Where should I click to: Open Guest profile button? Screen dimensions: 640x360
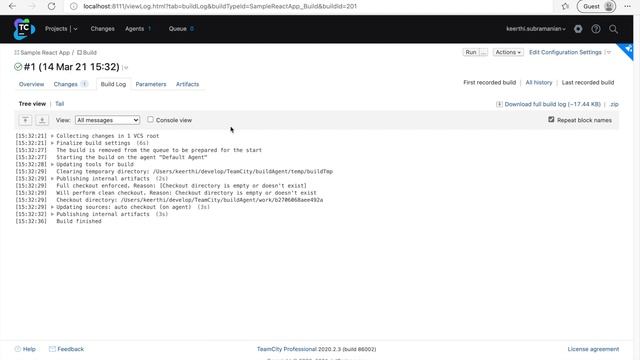coord(596,6)
